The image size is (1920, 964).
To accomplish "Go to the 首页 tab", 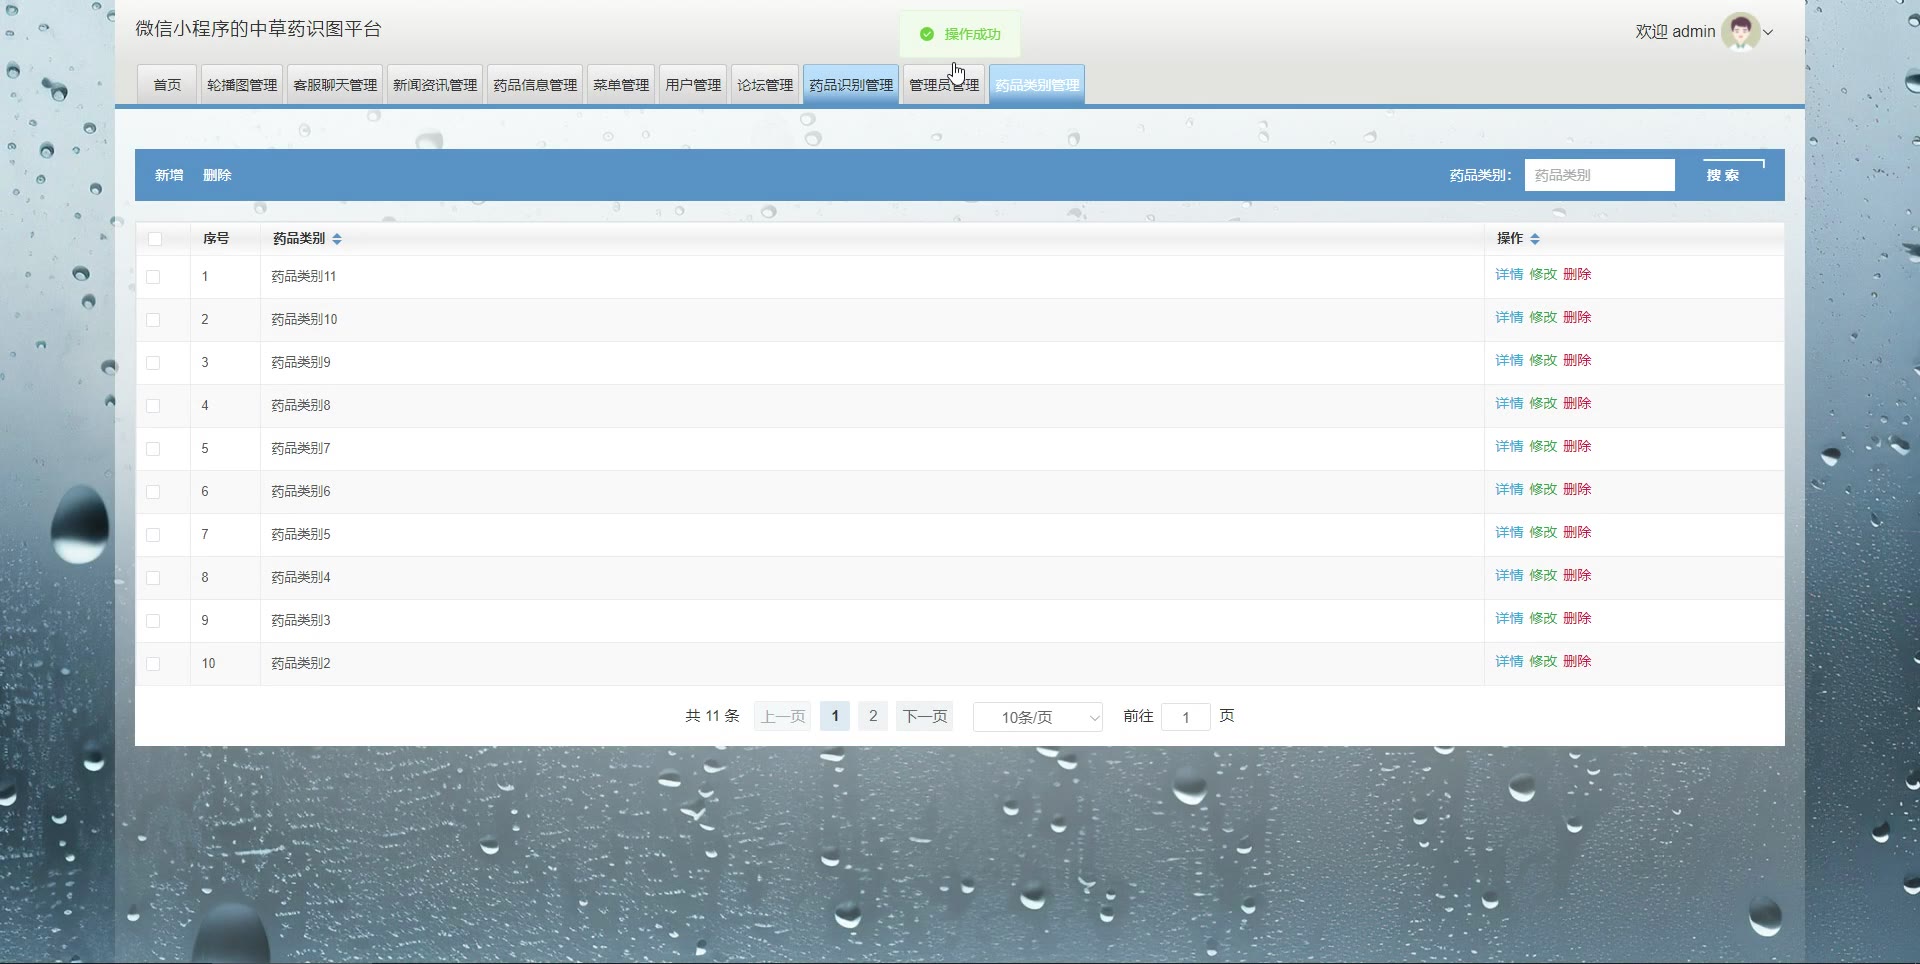I will tap(167, 85).
